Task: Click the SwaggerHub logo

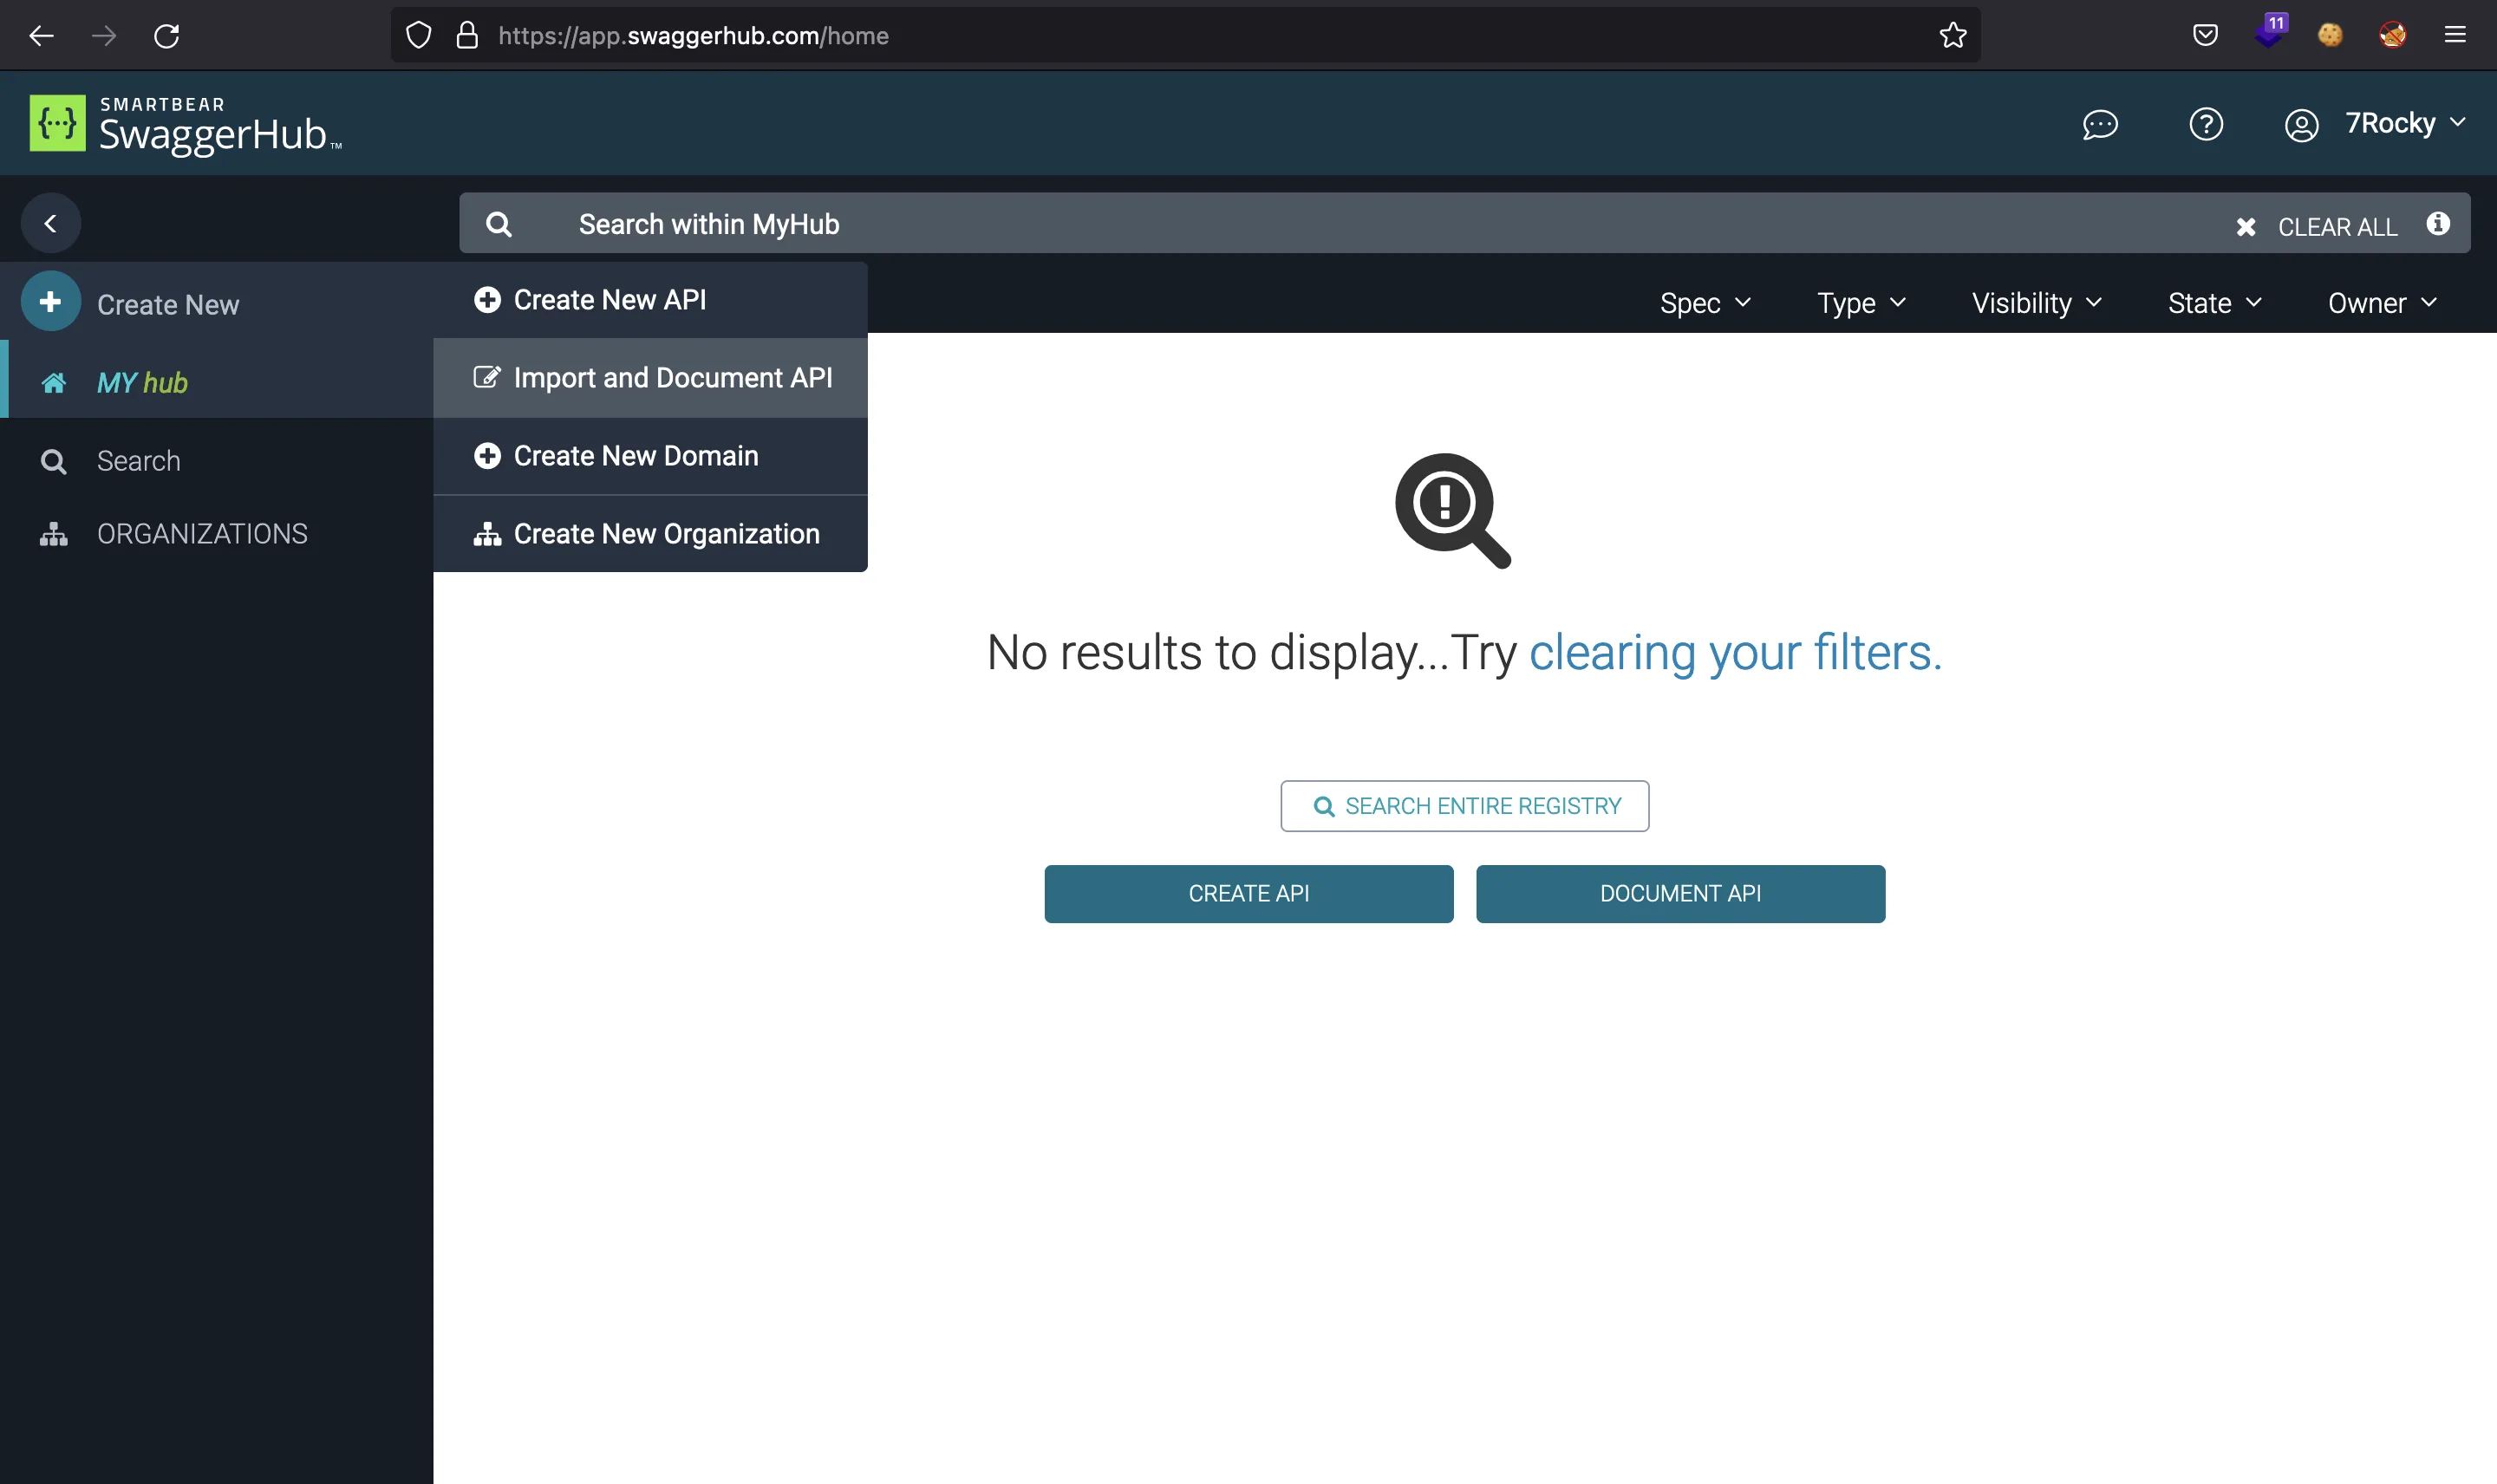Action: (186, 124)
